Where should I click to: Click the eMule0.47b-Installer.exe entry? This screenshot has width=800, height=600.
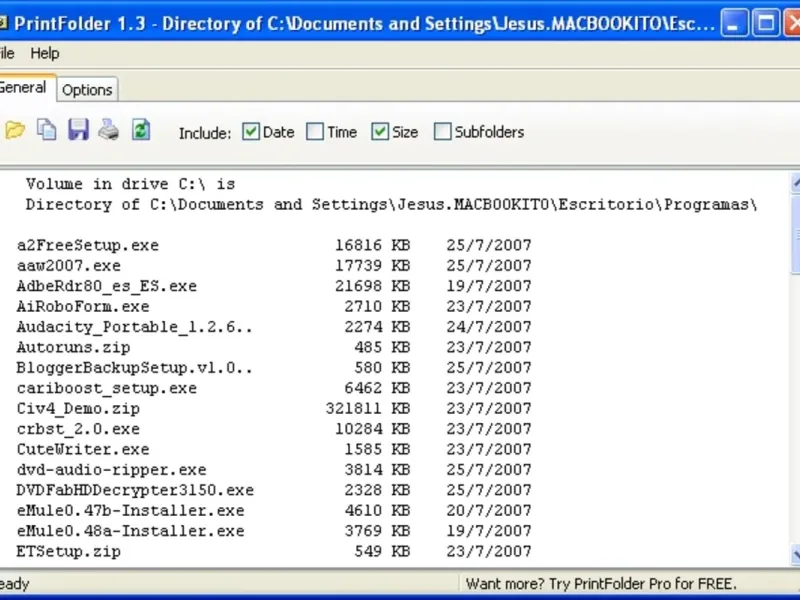(131, 511)
